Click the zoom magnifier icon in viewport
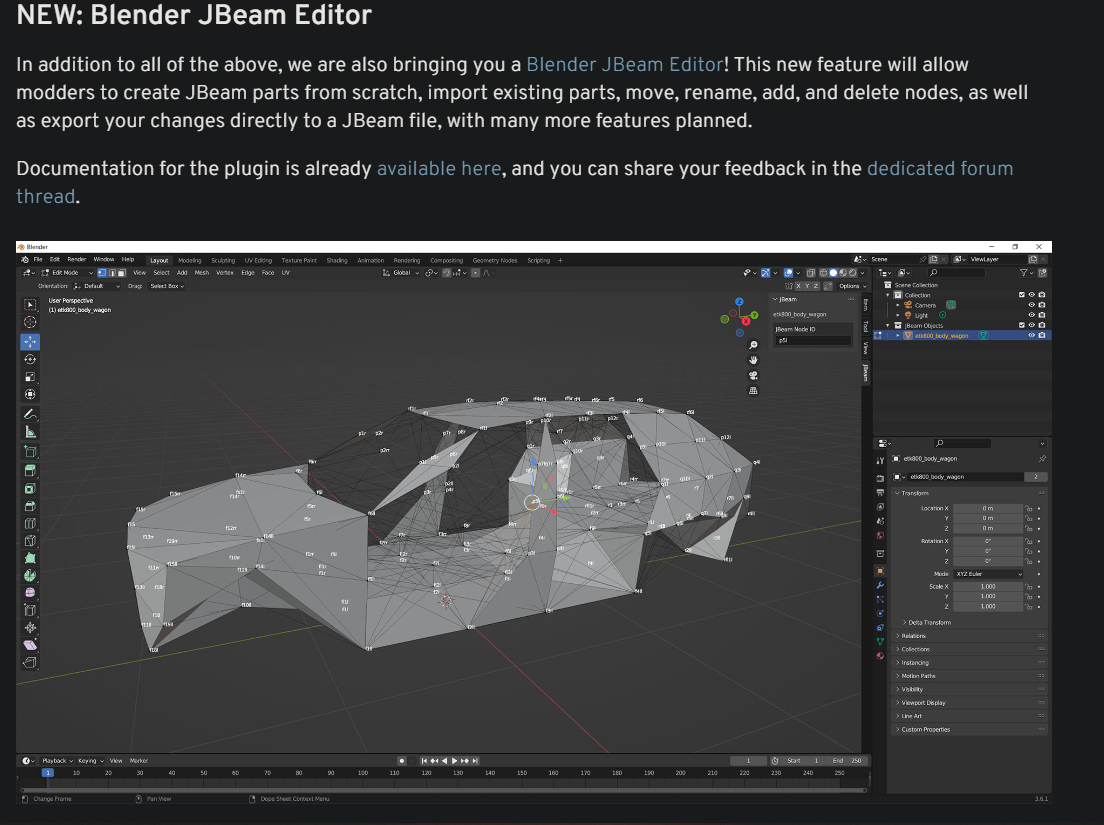Screen dimensions: 1104x825 click(x=753, y=345)
